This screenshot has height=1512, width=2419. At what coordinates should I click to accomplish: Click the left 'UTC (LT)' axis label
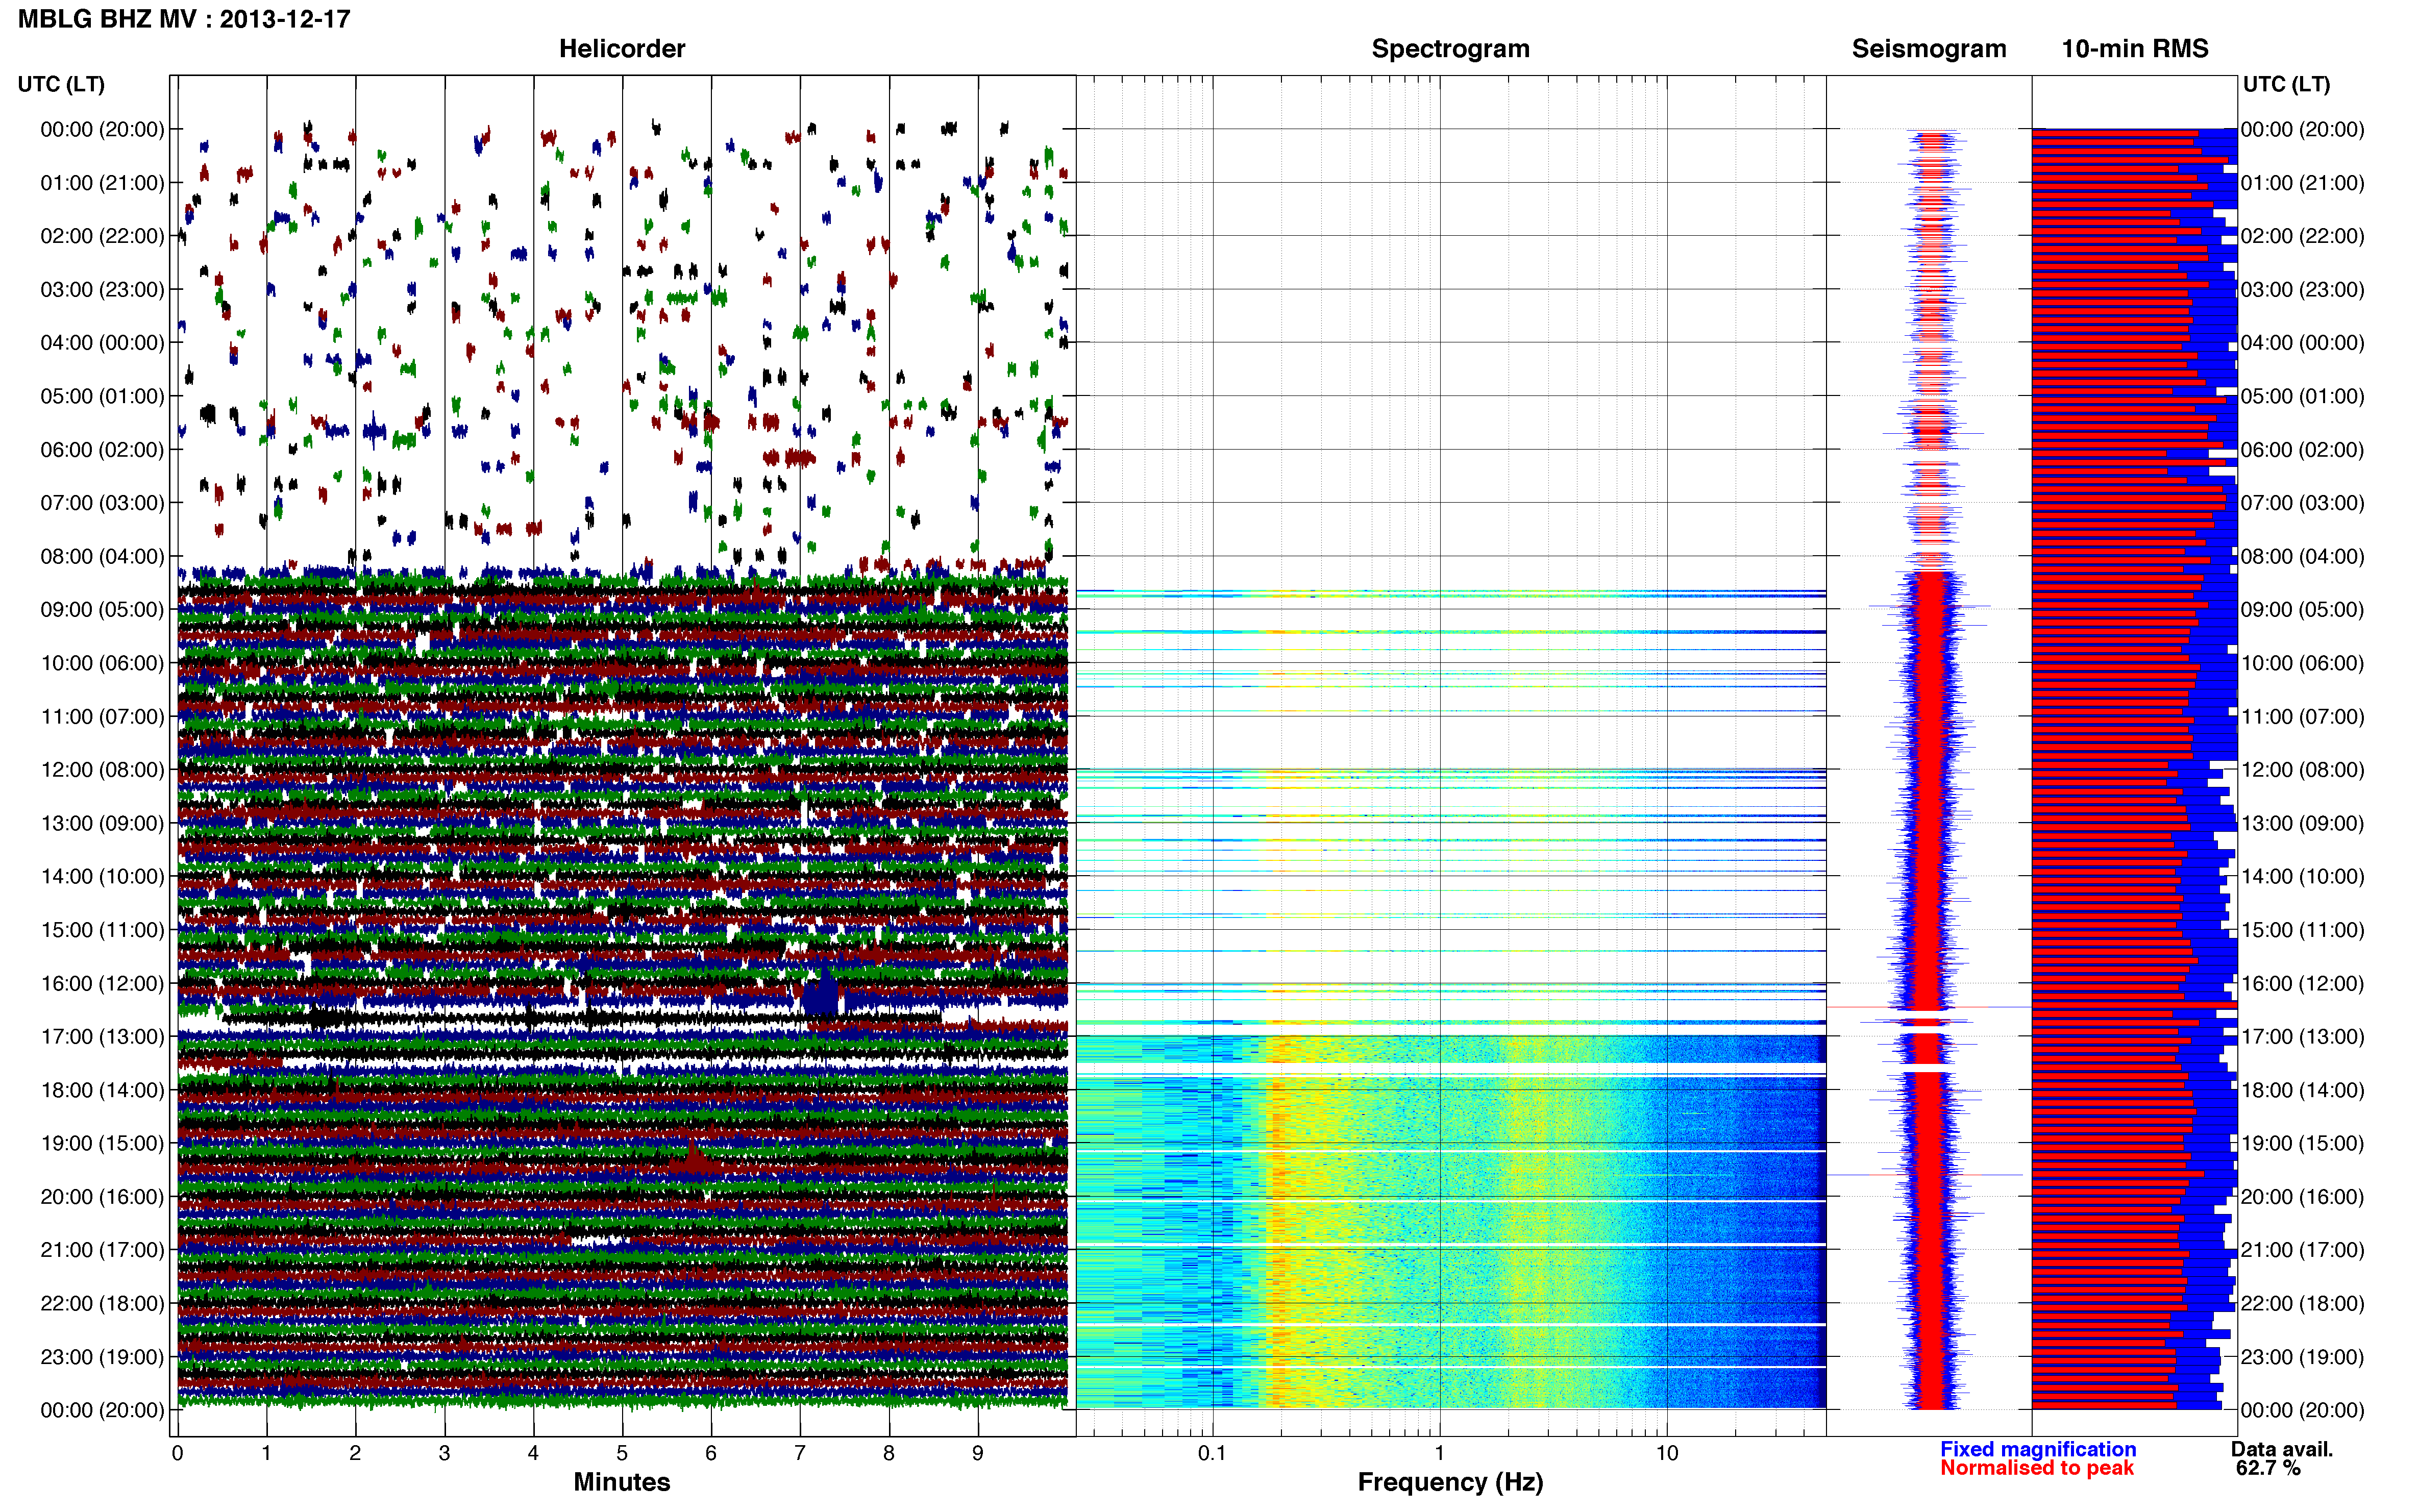click(61, 84)
